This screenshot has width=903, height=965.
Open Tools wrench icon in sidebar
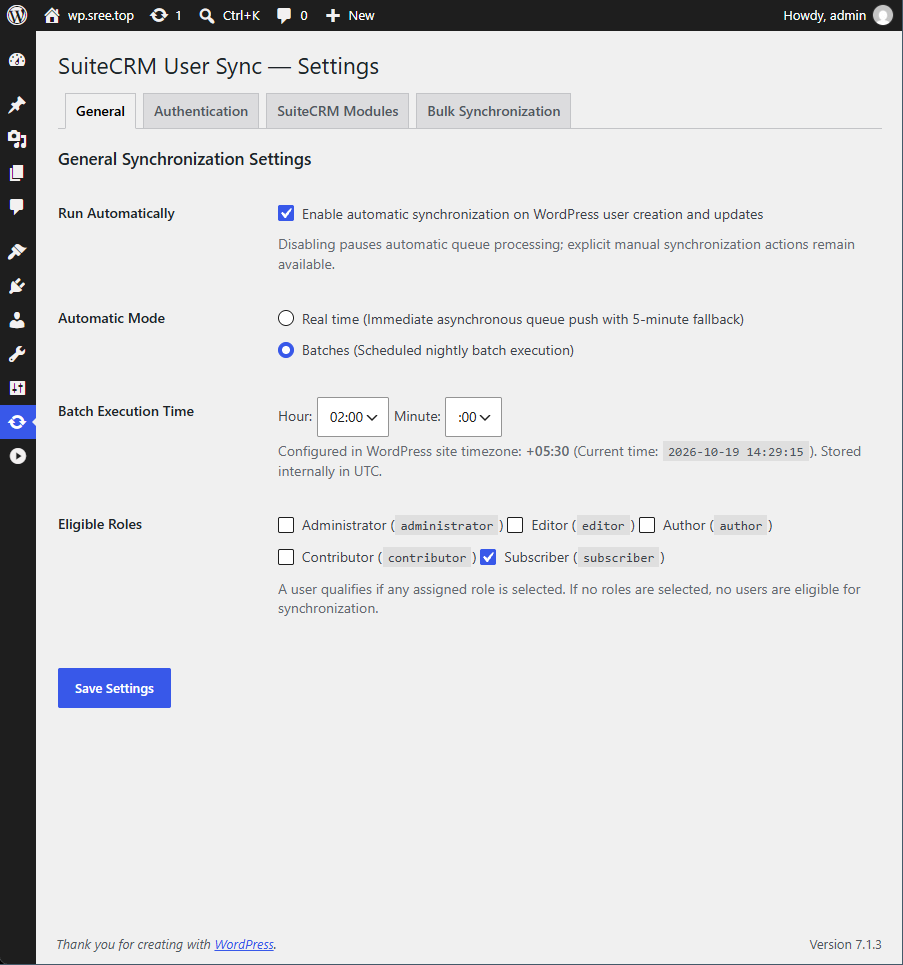17,354
